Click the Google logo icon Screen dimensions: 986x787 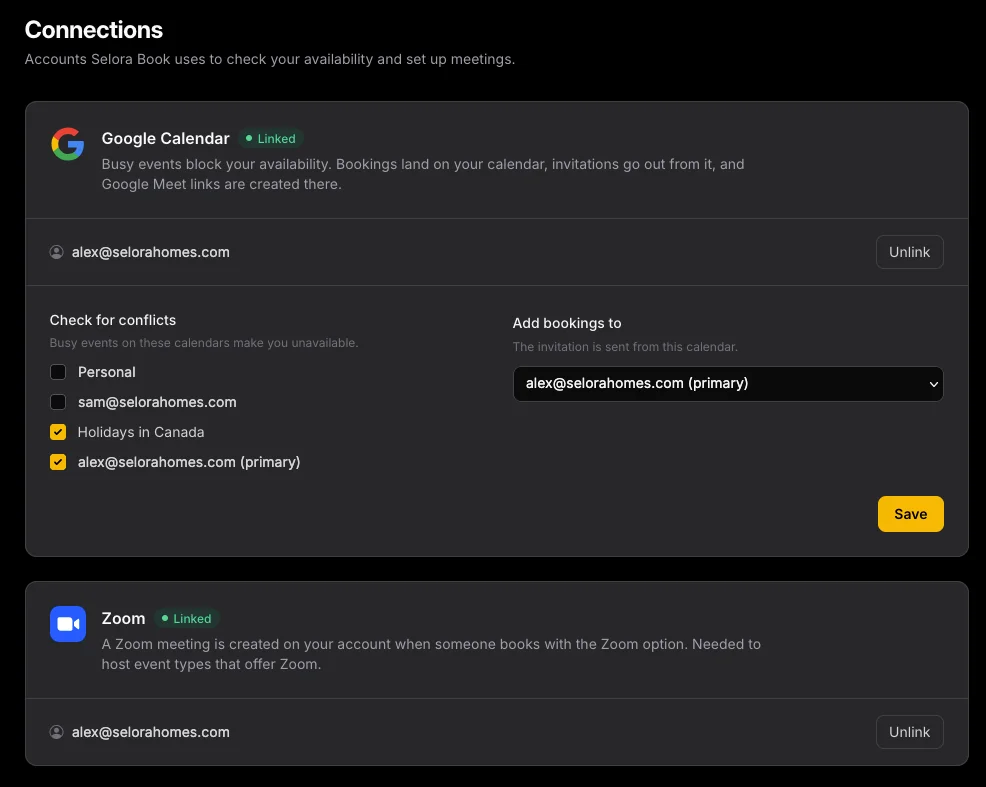tap(68, 144)
